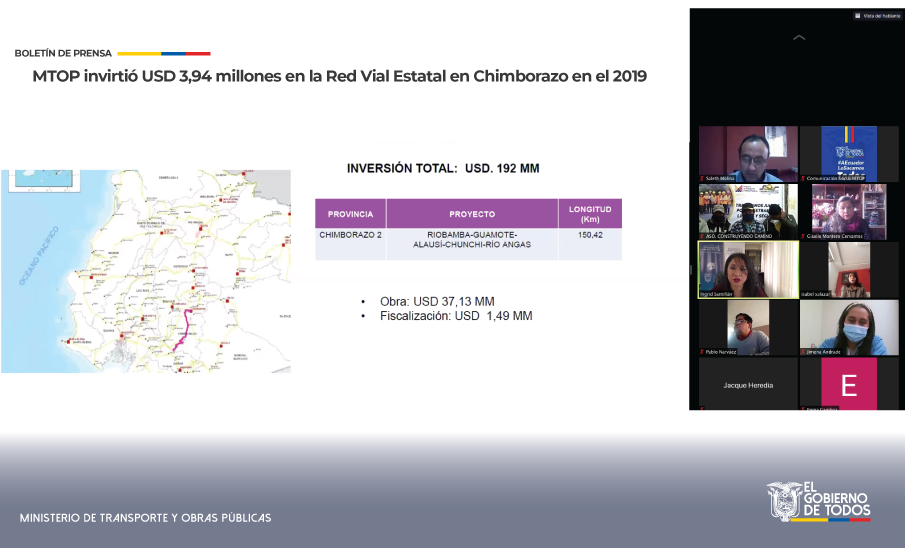Click the pink E avatar tile

coord(848,384)
